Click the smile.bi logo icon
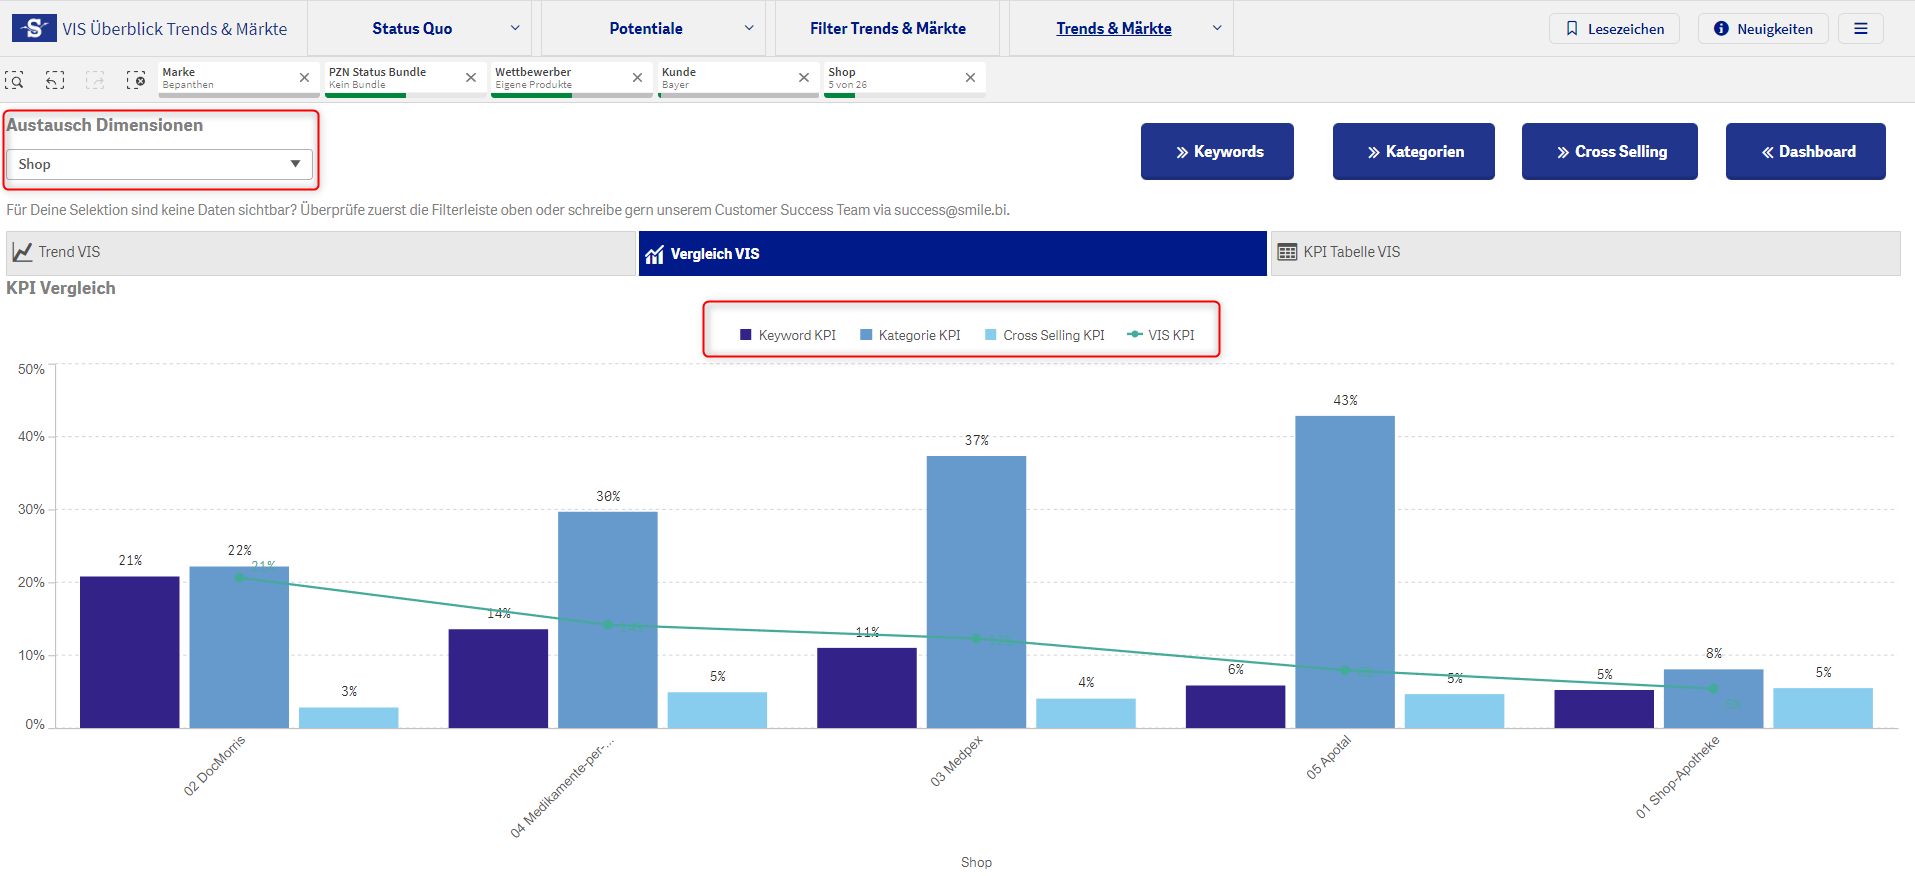Image resolution: width=1915 pixels, height=876 pixels. (x=34, y=28)
